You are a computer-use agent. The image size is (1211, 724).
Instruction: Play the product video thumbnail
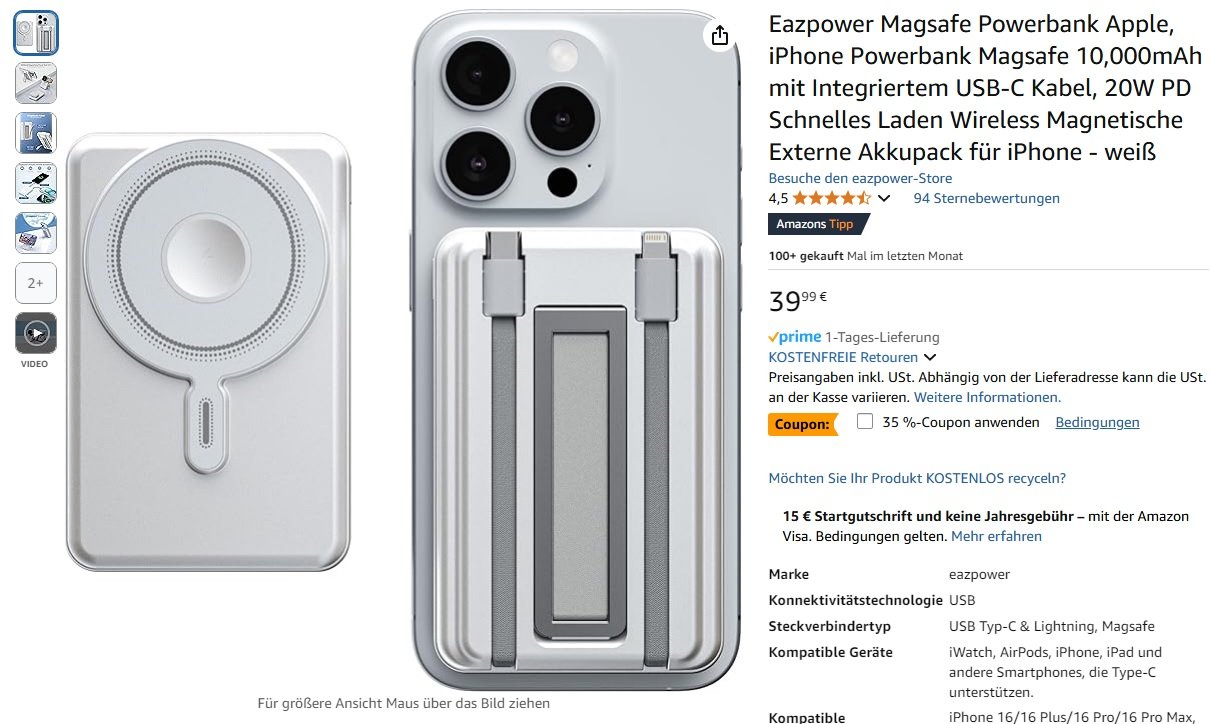[x=36, y=333]
